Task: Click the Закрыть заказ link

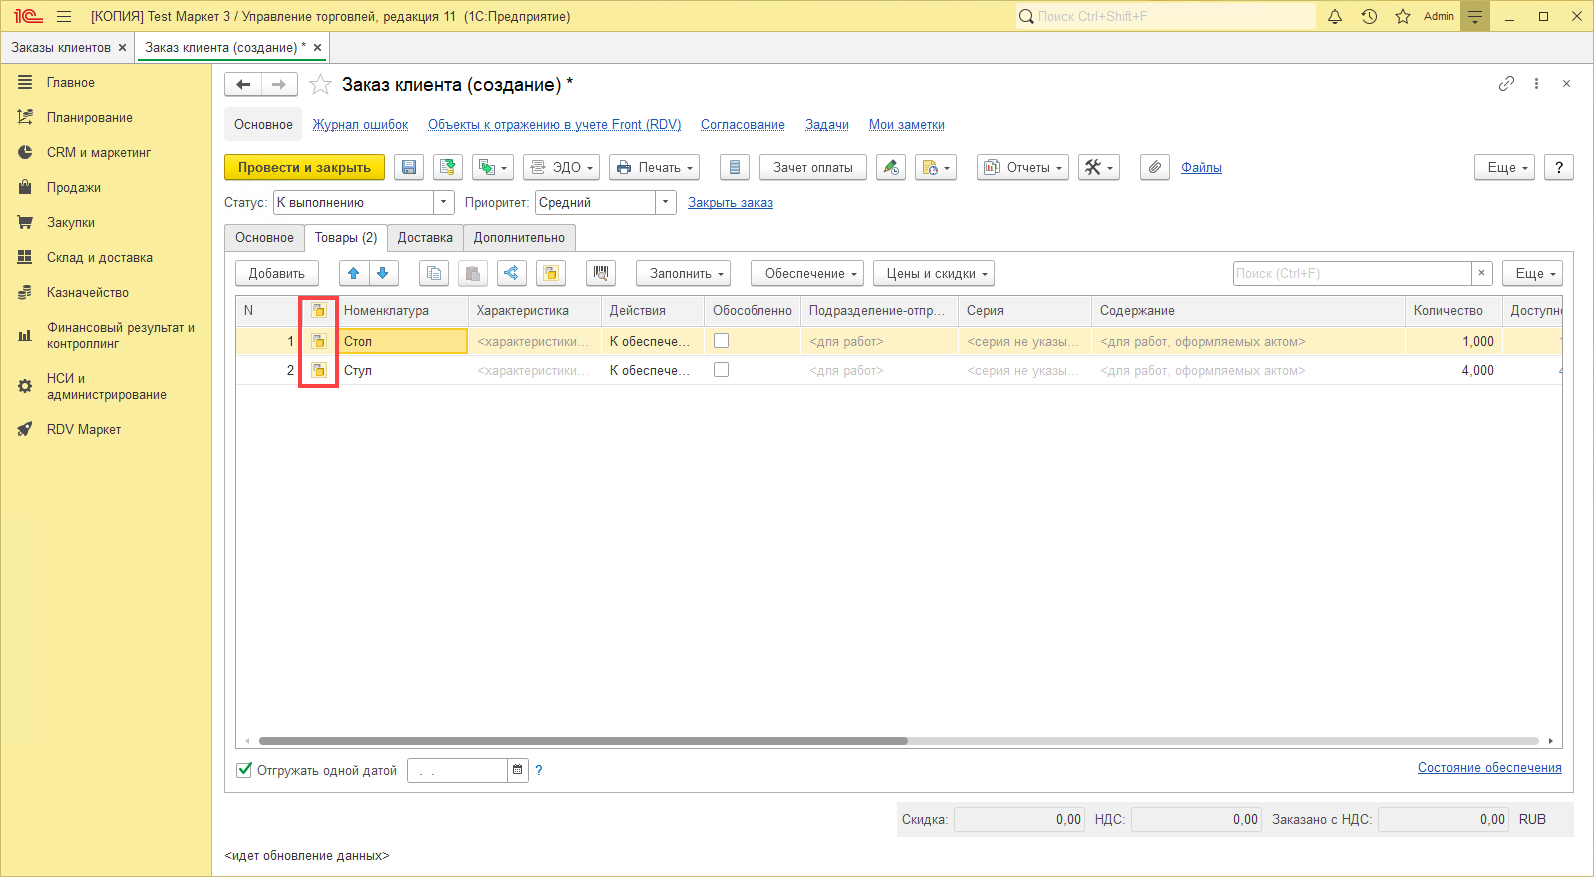Action: [x=730, y=203]
